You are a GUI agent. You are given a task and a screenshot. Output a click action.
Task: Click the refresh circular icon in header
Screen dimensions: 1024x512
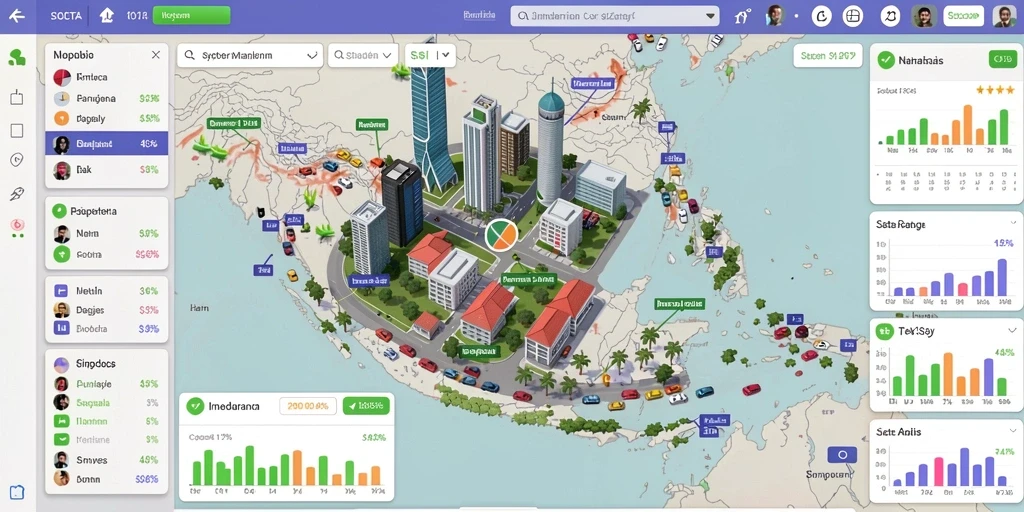pyautogui.click(x=822, y=16)
